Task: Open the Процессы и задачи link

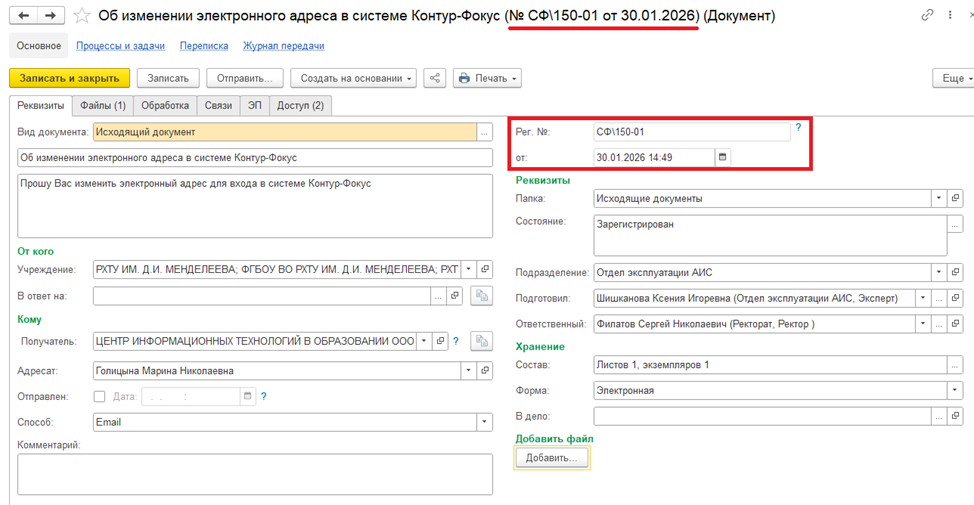Action: click(120, 46)
